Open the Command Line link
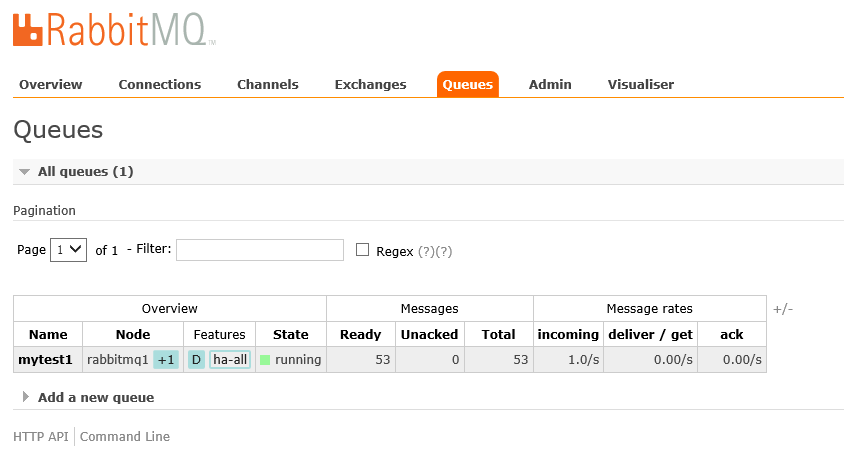The width and height of the screenshot is (844, 458). 125,436
